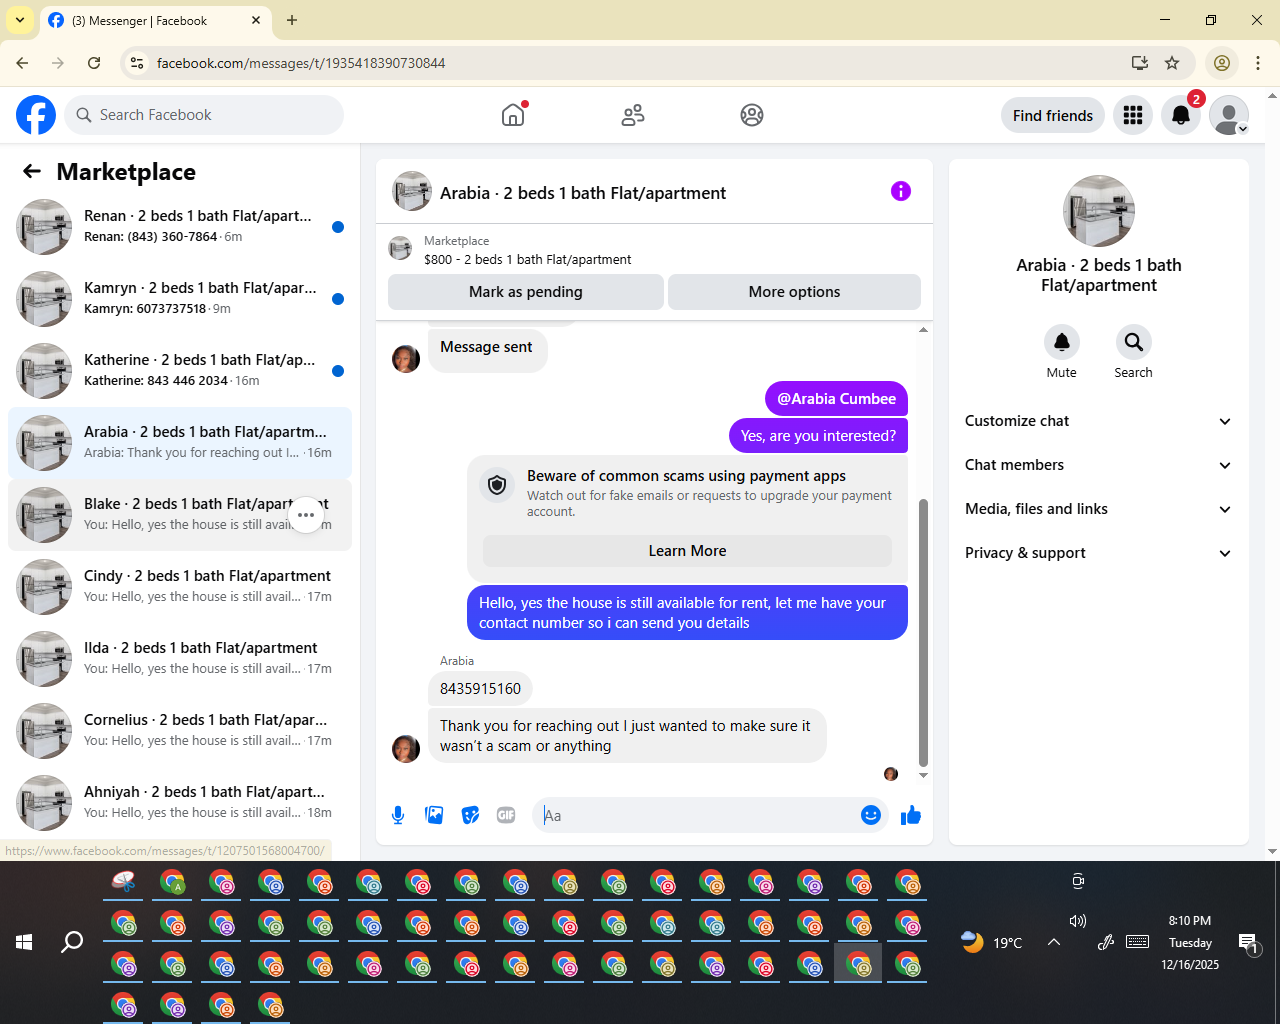This screenshot has height=1024, width=1280.
Task: Open the taskbar clock and date
Action: 1190,942
